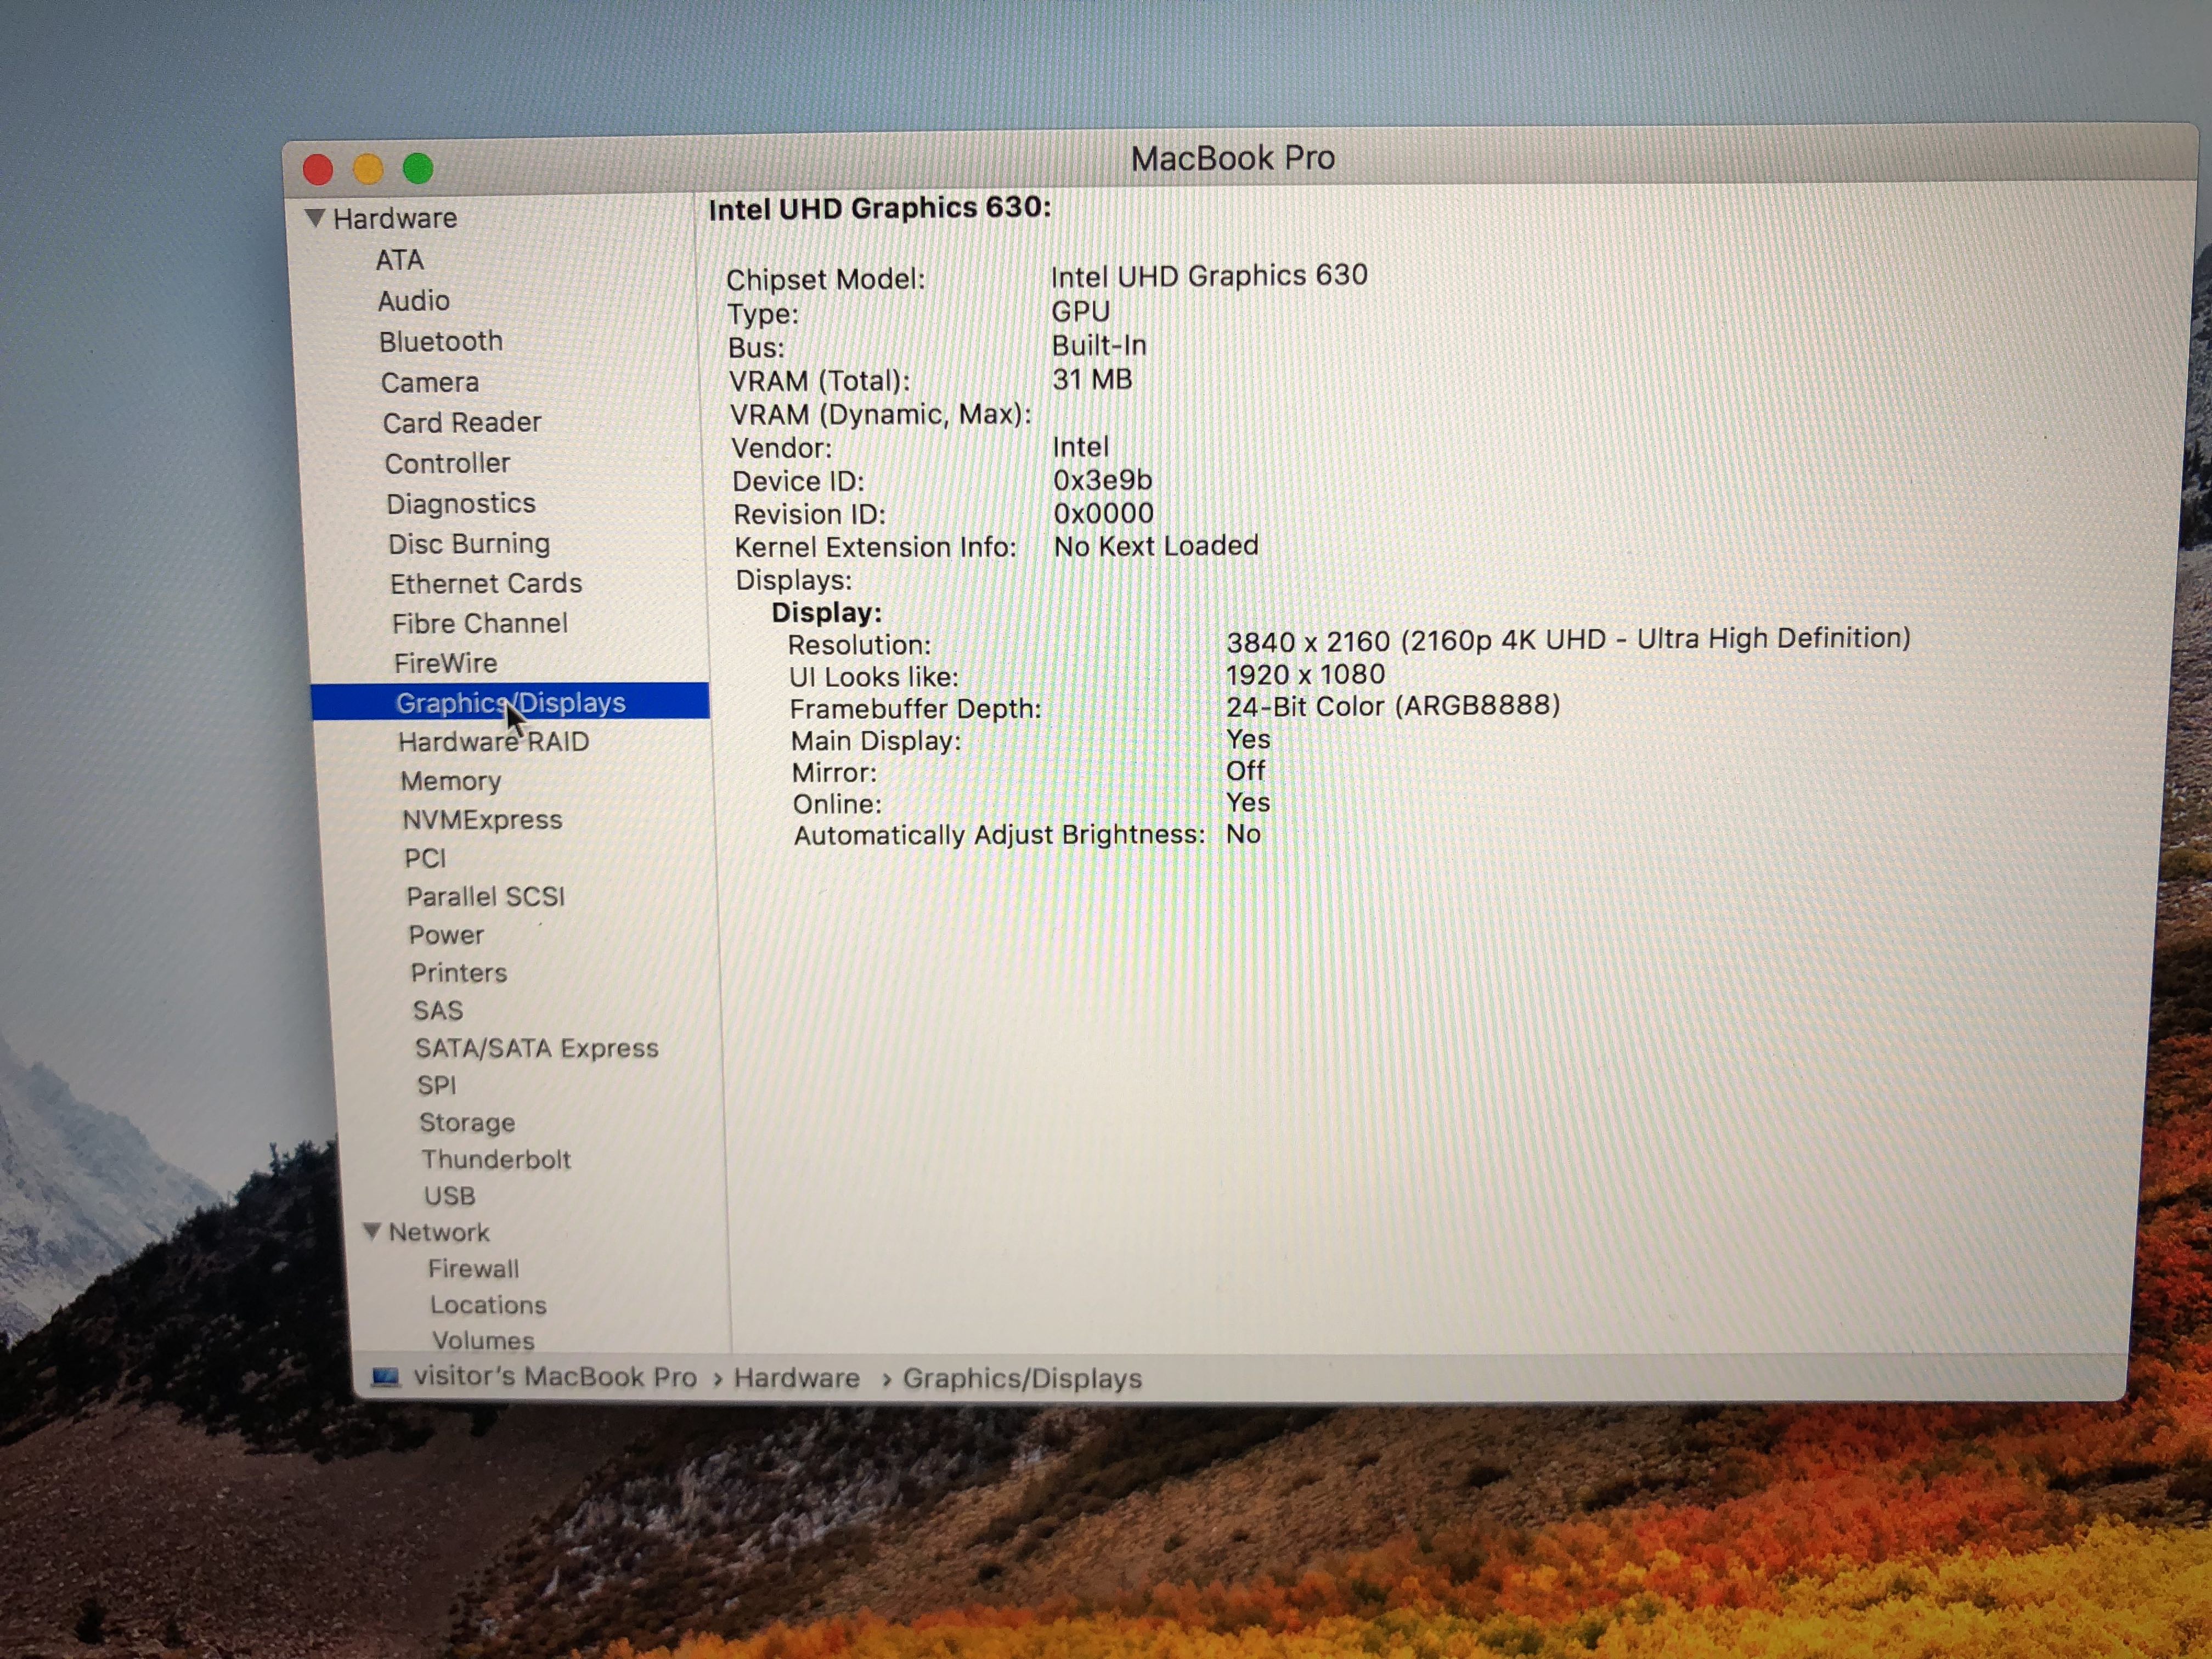Click the Intel UHD Graphics 630 heading
2212x1659 pixels.
pos(879,208)
